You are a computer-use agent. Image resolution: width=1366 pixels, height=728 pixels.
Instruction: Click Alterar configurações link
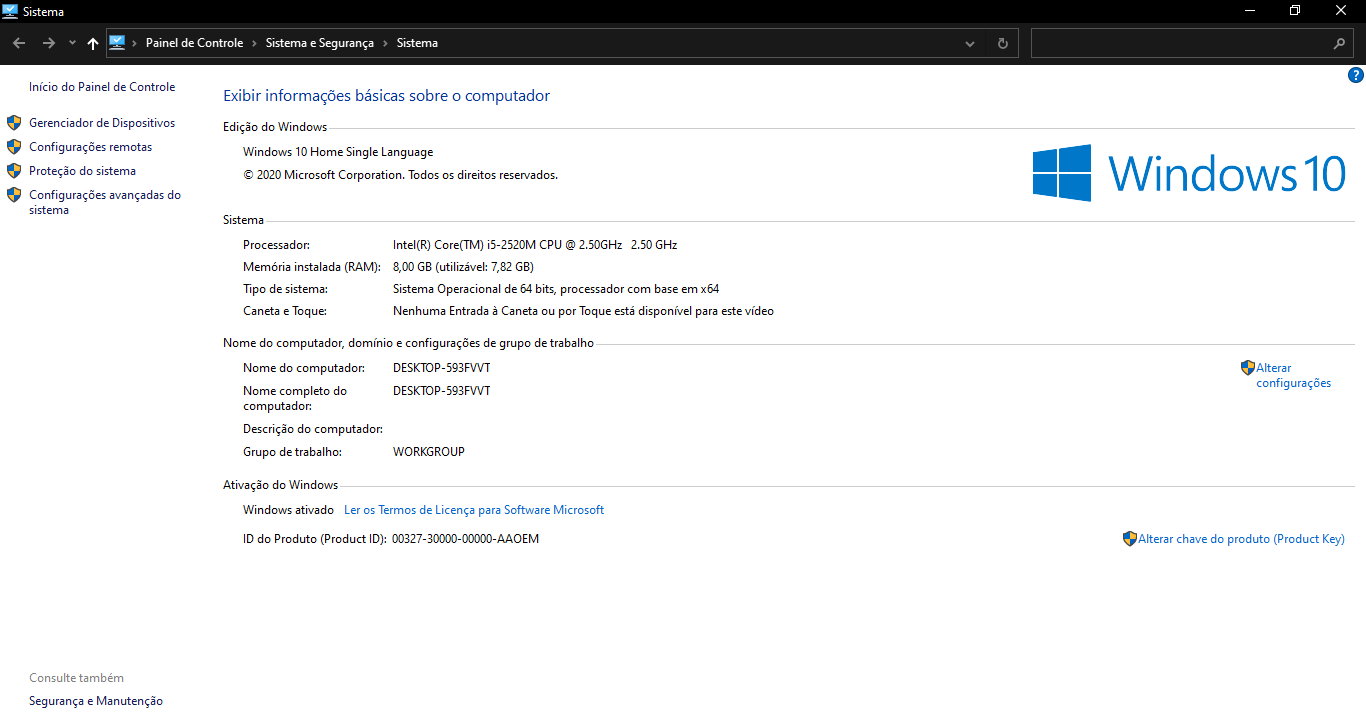pyautogui.click(x=1293, y=376)
